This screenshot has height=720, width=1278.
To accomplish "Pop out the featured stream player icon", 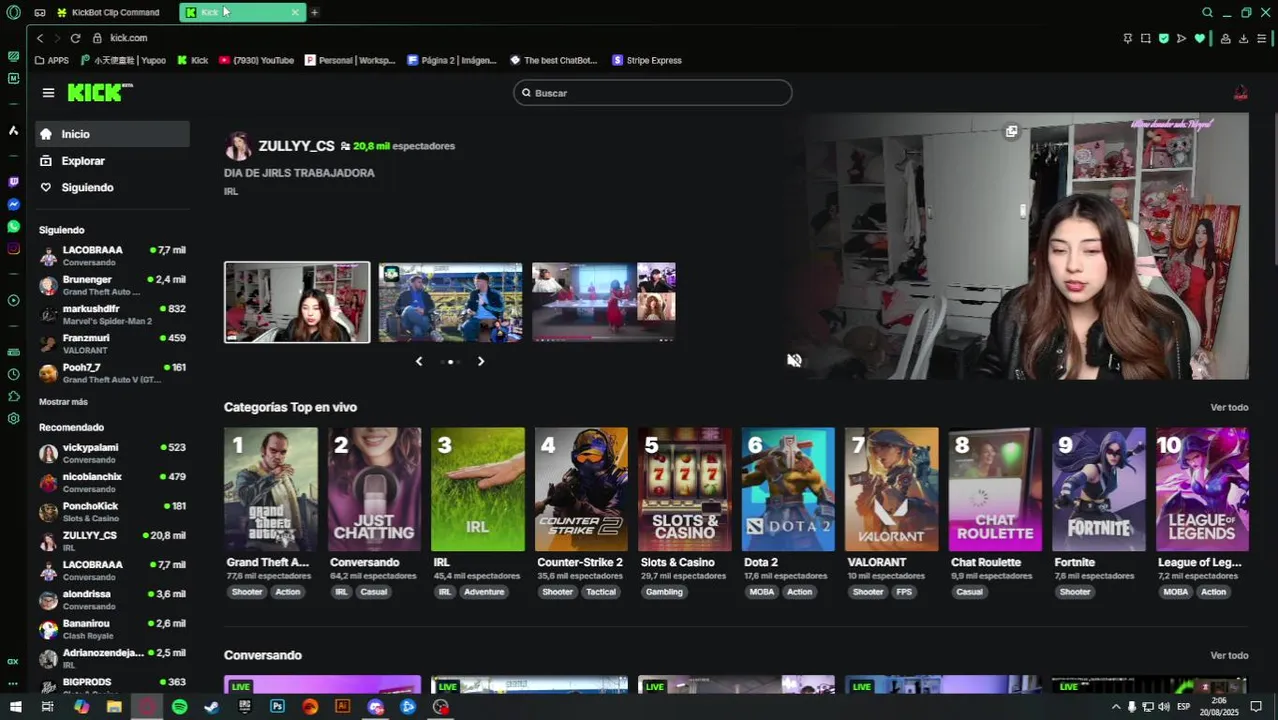I will click(x=1011, y=131).
